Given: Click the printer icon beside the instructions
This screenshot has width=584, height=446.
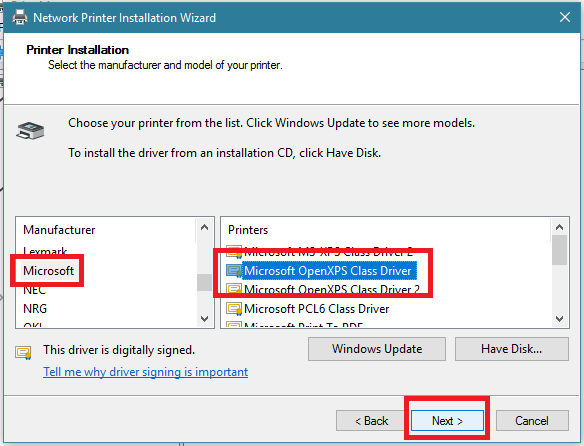Looking at the screenshot, I should (x=30, y=130).
